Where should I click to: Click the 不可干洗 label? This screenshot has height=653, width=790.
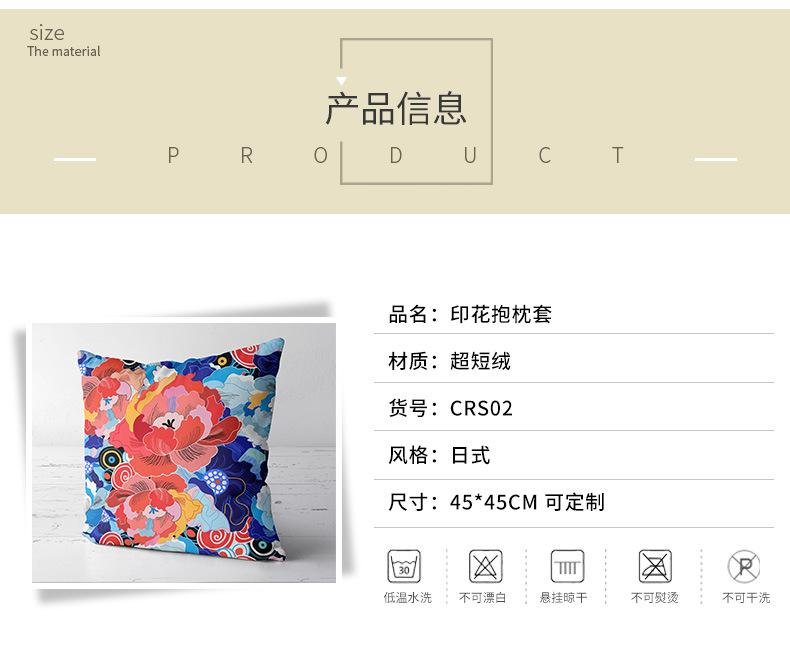coord(746,598)
